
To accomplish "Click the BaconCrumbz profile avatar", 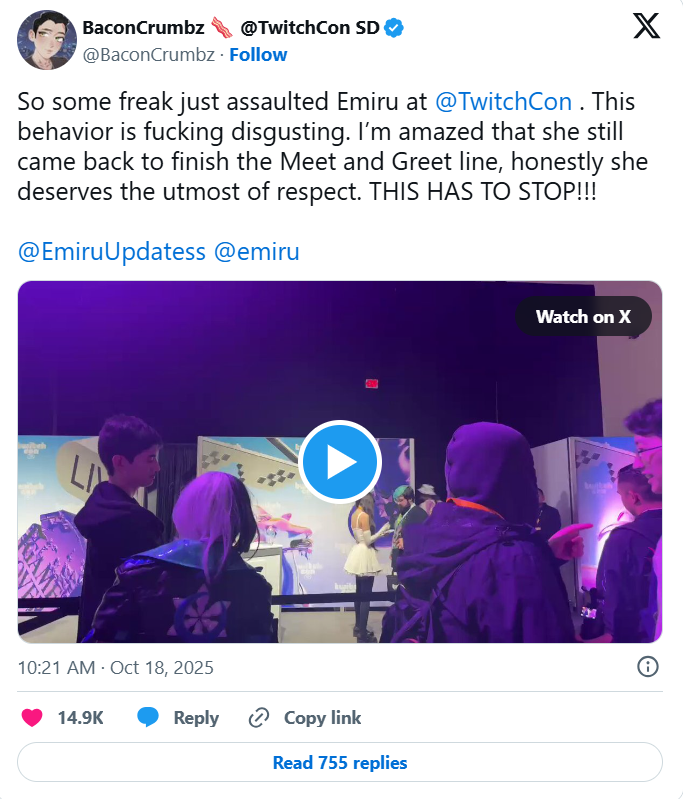I will pos(42,39).
